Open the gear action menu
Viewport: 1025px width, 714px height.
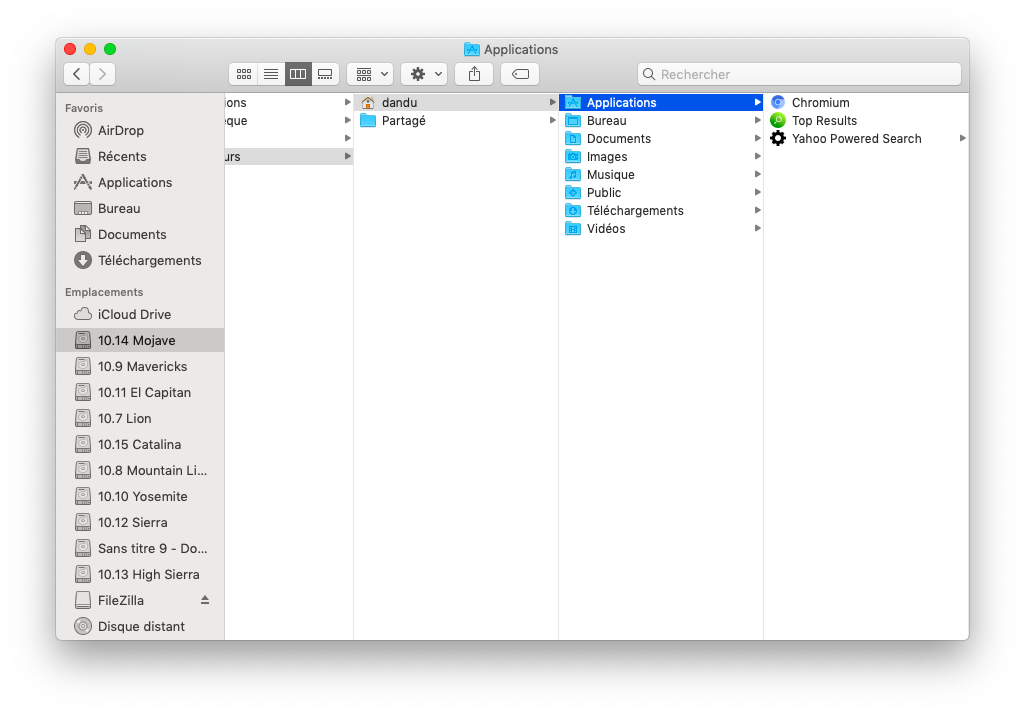[424, 74]
